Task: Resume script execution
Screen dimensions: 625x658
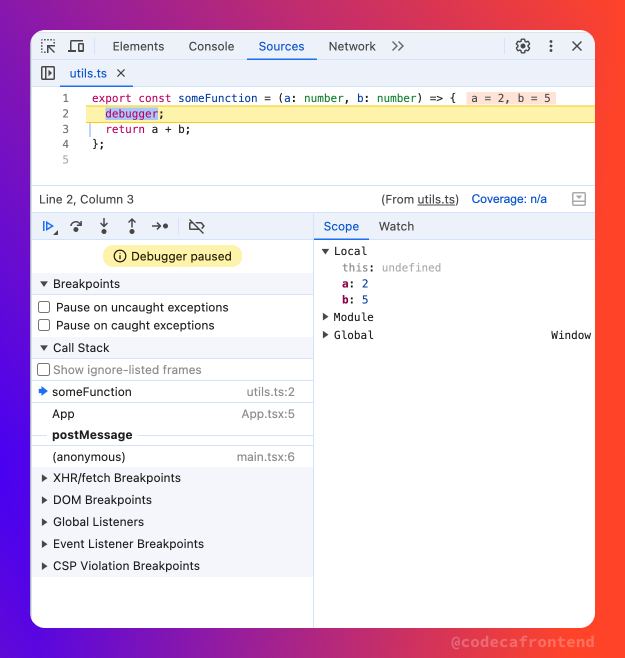Action: click(x=50, y=227)
